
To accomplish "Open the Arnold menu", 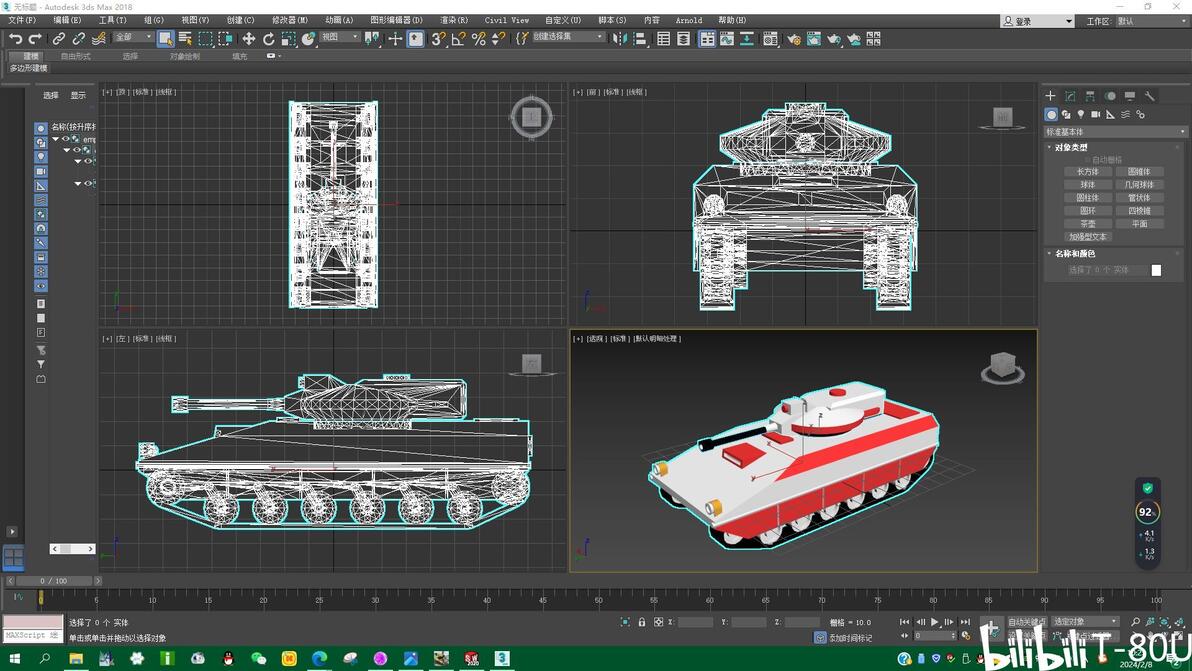I will (x=690, y=21).
